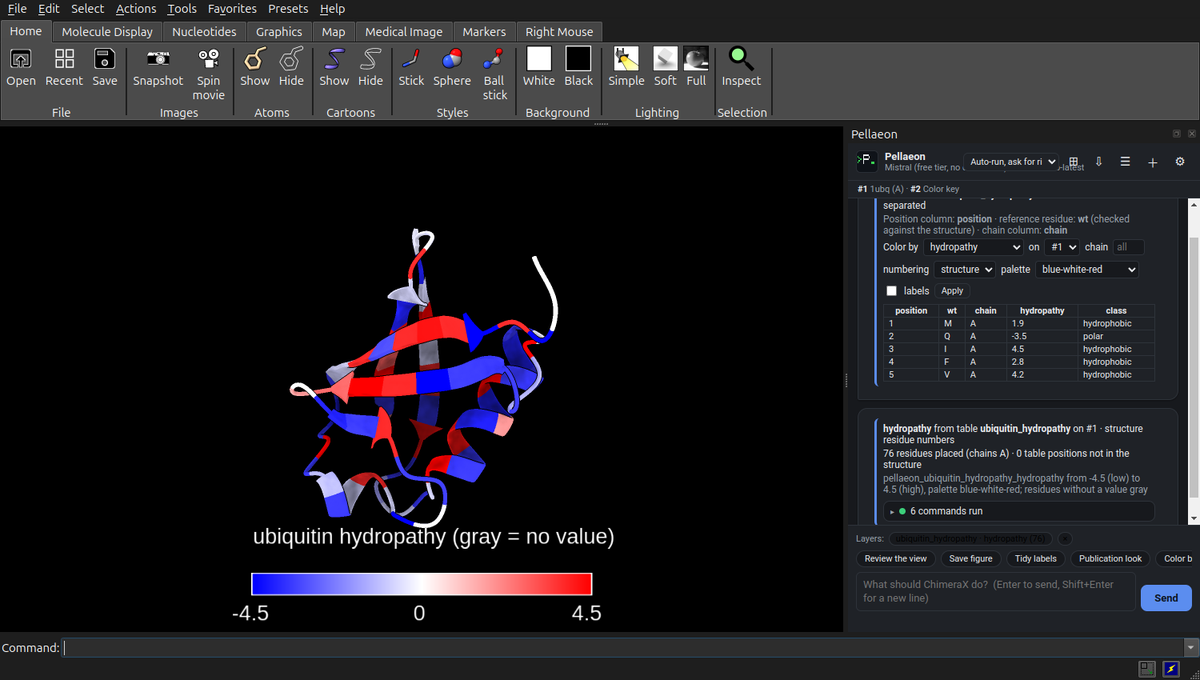Viewport: 1200px width, 680px height.
Task: Switch to the Molecule Display tab
Action: click(107, 32)
